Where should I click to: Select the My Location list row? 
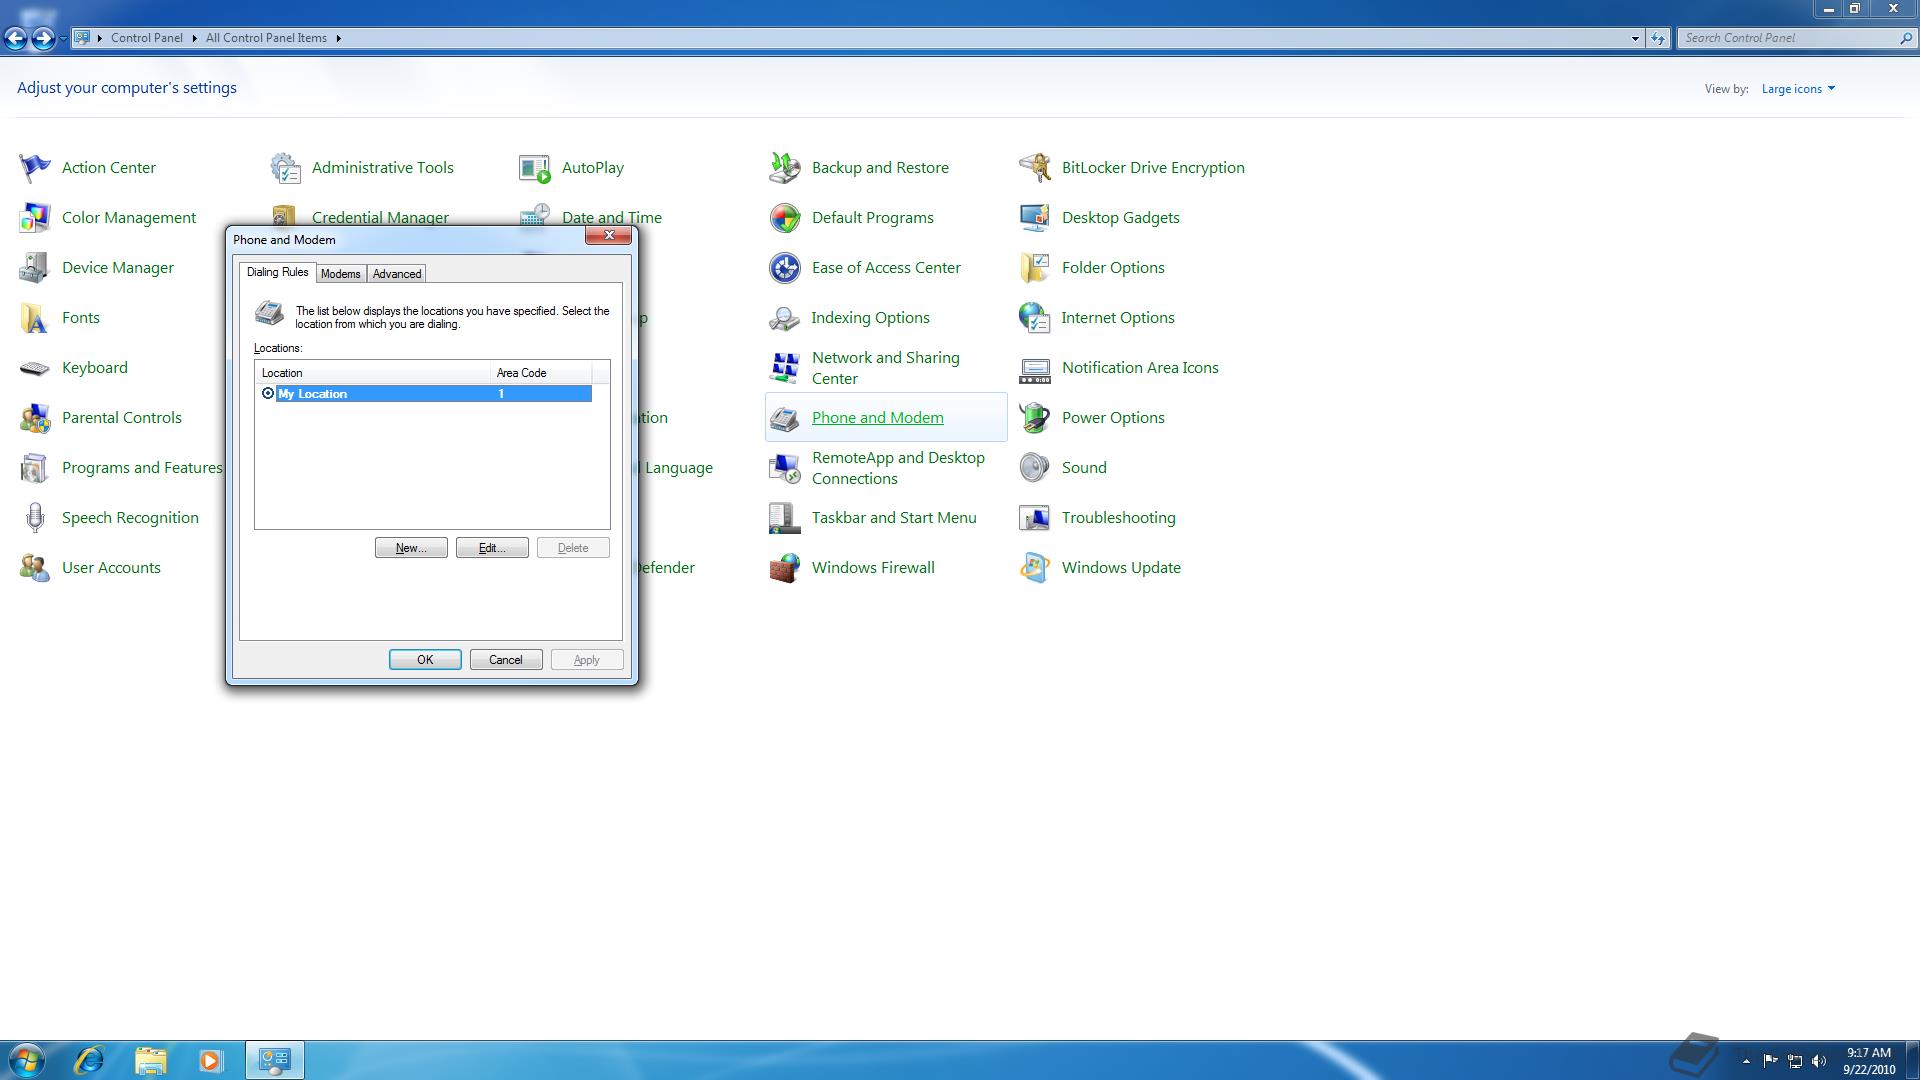424,394
